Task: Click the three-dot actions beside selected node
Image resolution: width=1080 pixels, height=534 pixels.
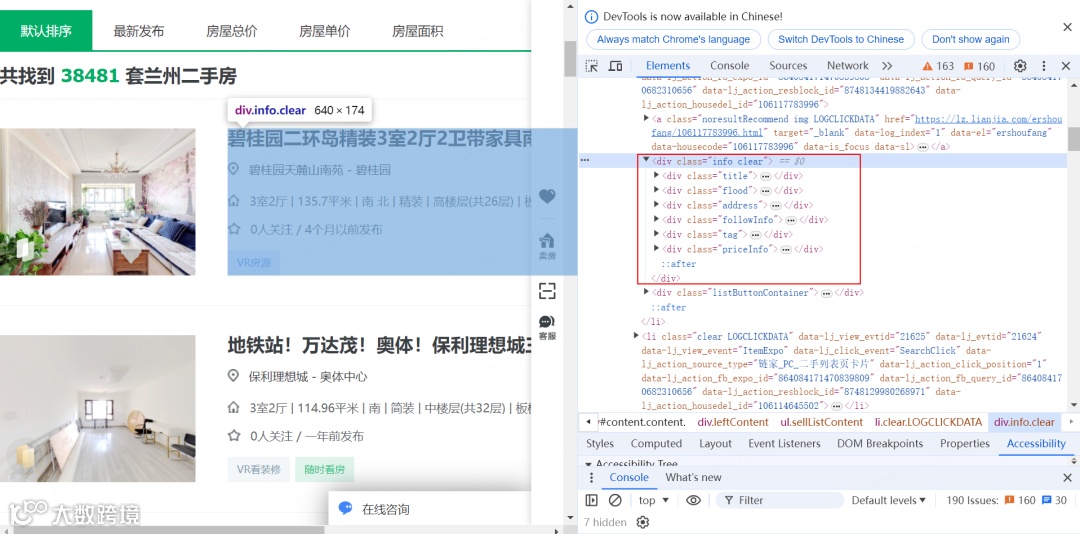Action: click(585, 161)
